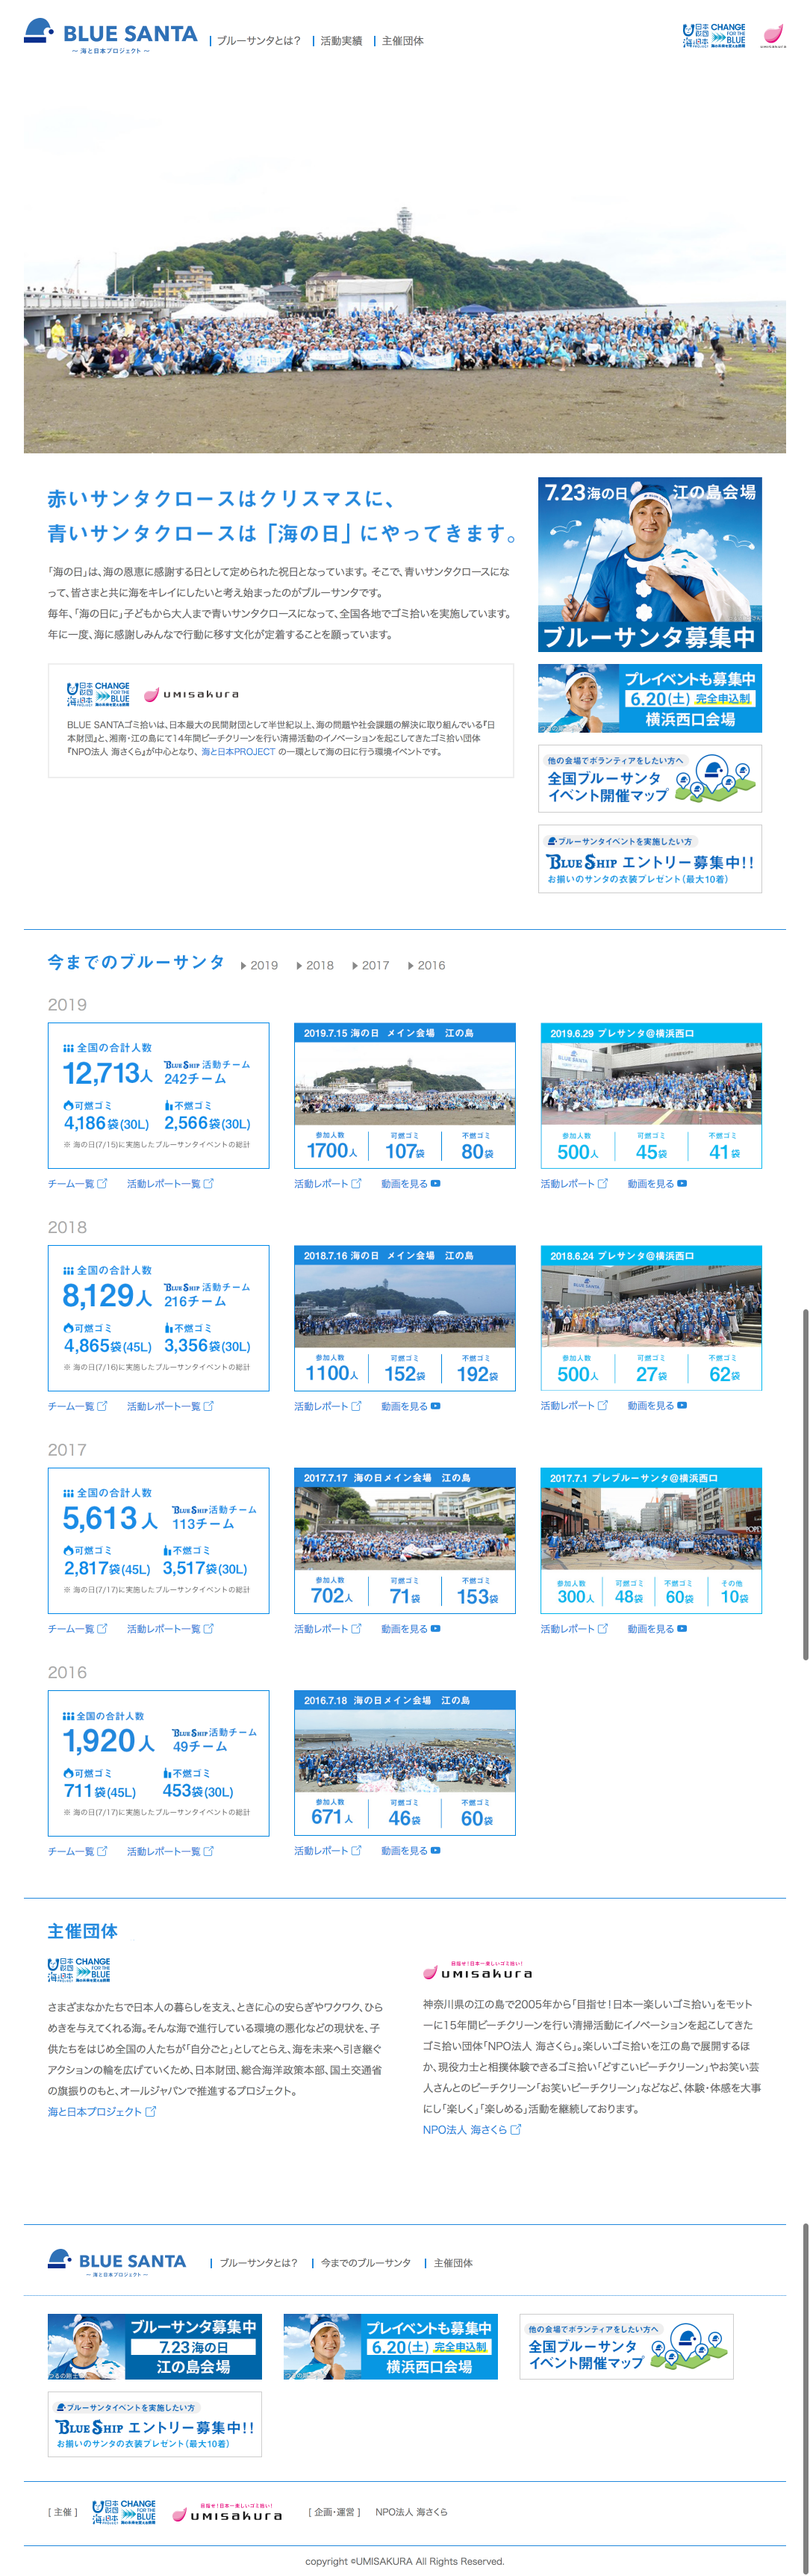Viewport: 810px width, 2576px height.
Task: Click the 7.23 ブルーサンタ募集中 sidebar banner
Action: [x=649, y=564]
